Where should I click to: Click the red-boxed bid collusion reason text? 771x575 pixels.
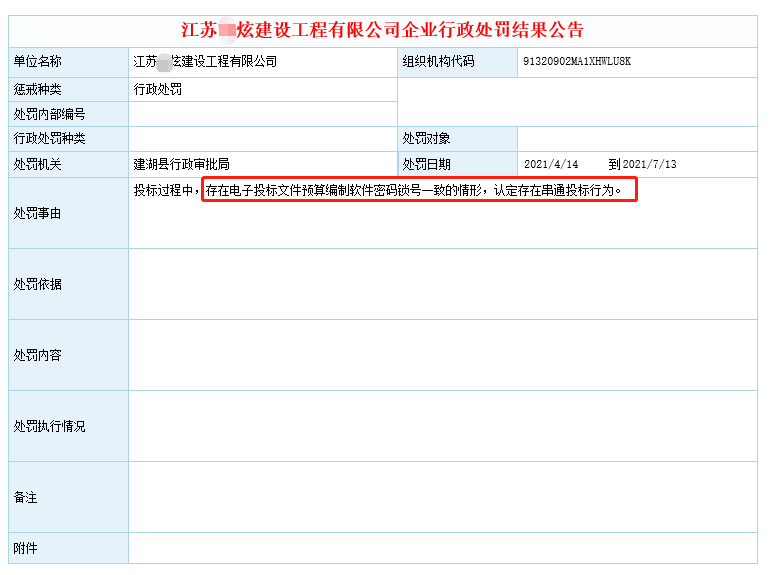pyautogui.click(x=419, y=190)
